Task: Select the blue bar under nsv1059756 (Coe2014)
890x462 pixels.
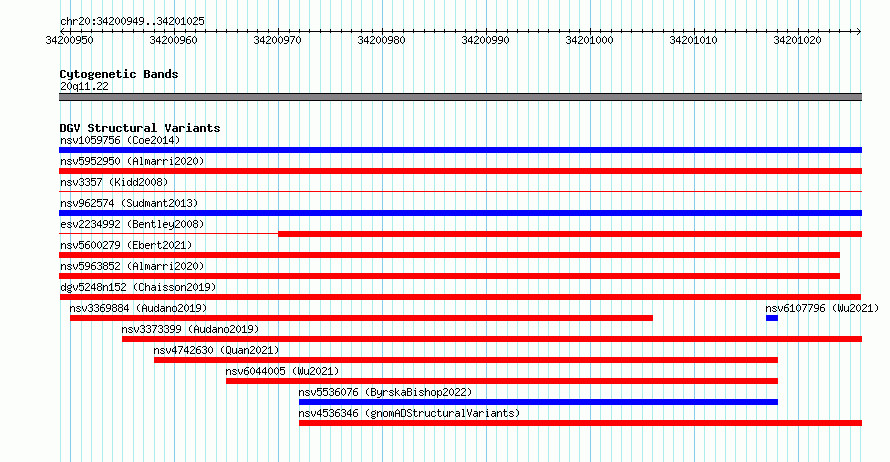Action: 460,150
